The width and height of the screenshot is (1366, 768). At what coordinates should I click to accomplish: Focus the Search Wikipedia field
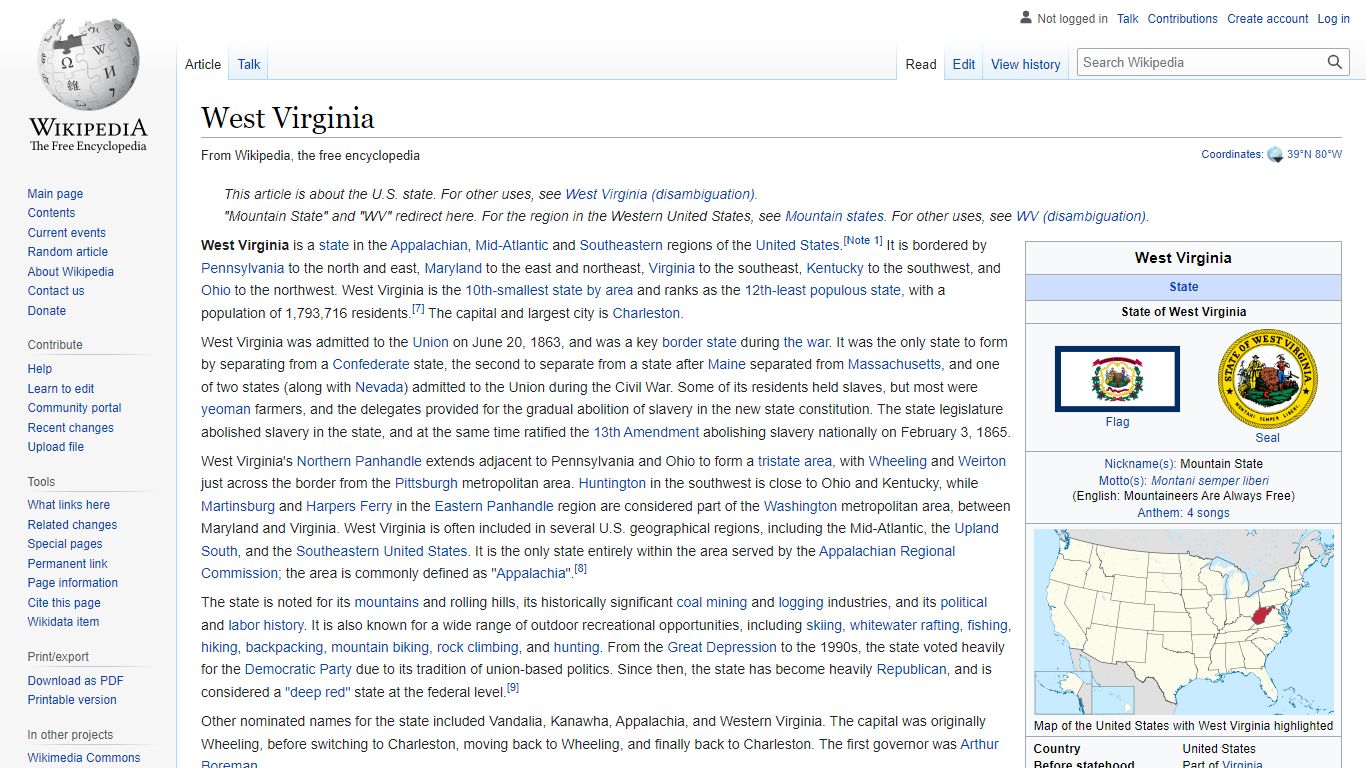1202,62
